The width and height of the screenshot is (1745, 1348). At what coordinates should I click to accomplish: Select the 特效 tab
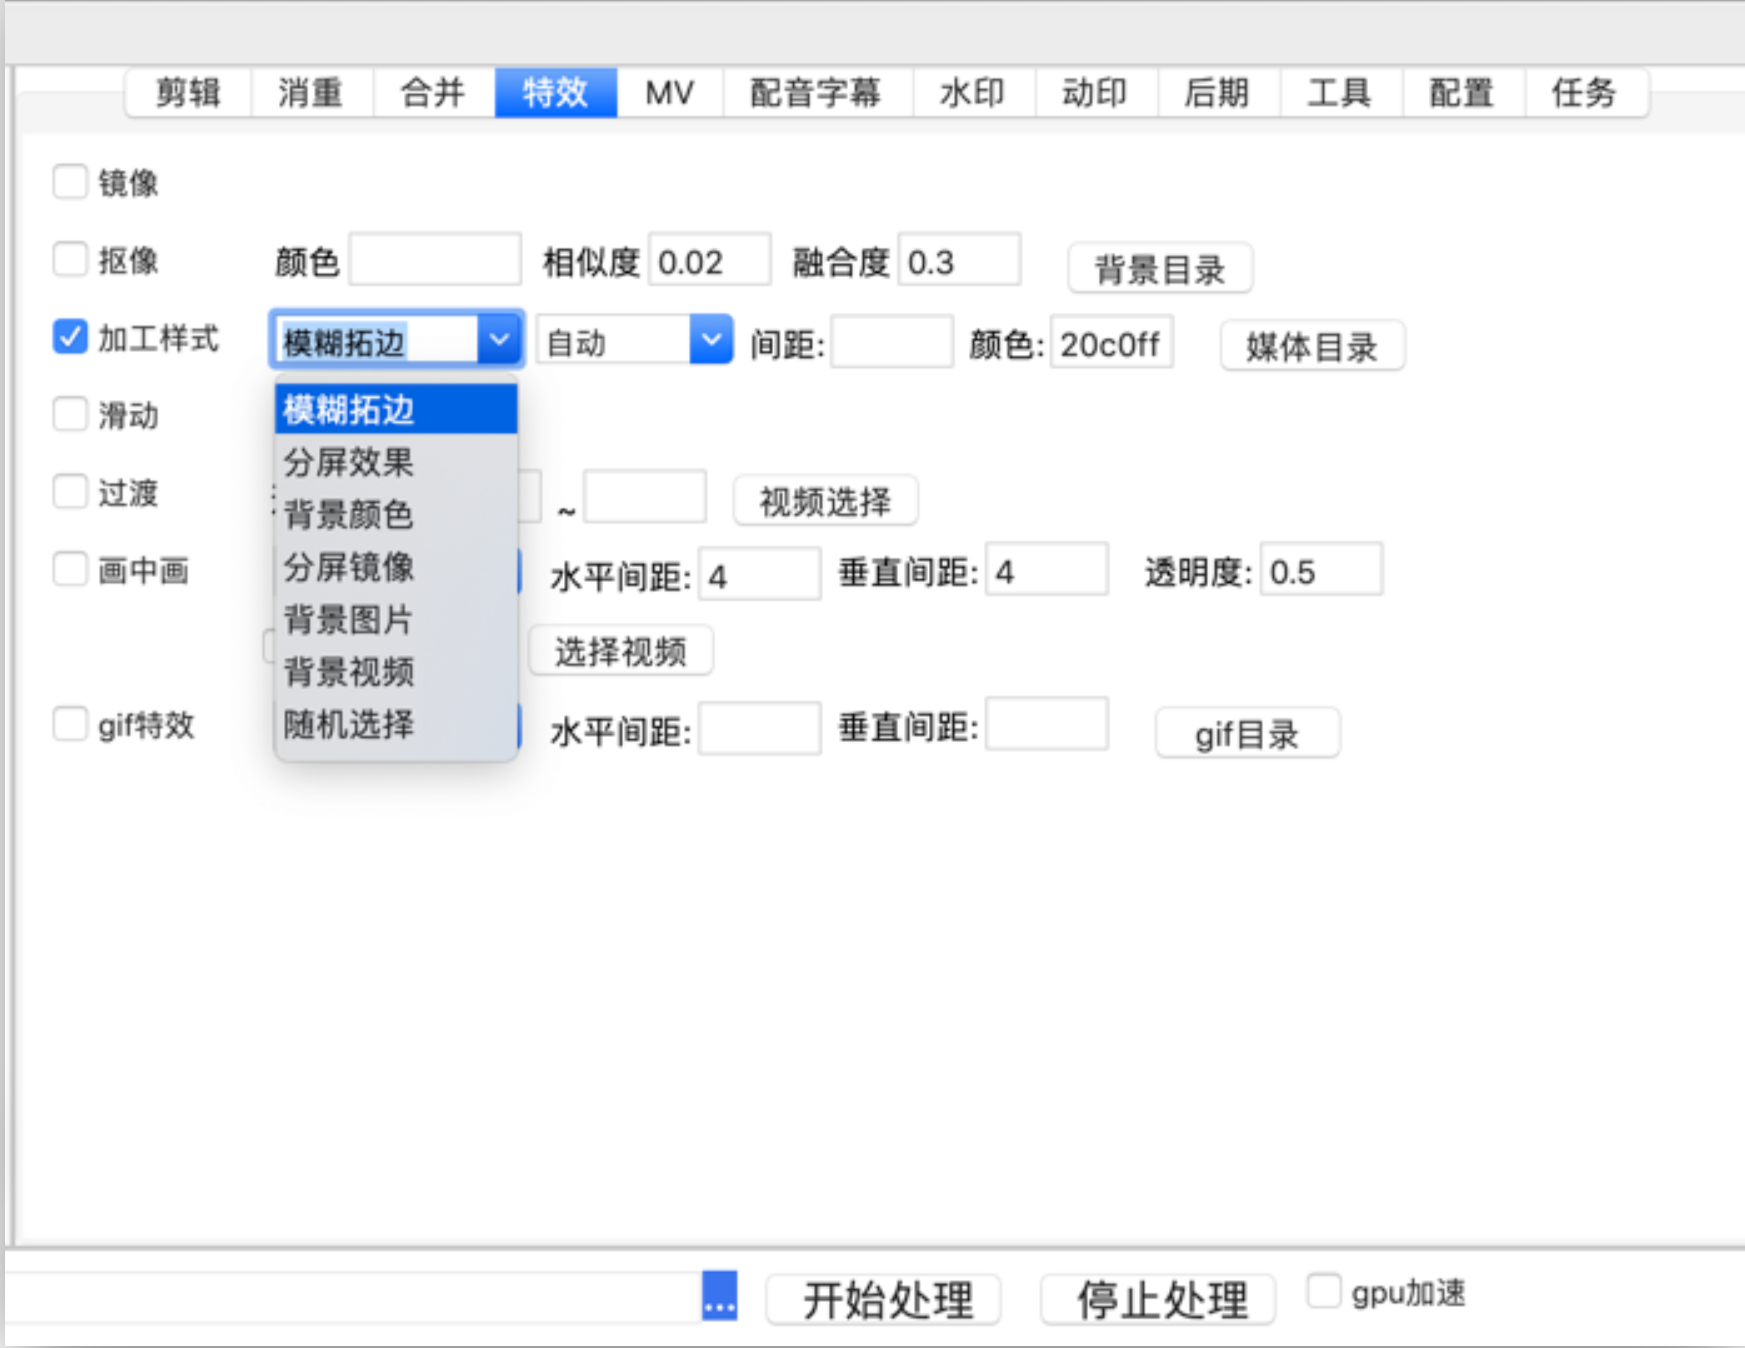click(x=555, y=93)
